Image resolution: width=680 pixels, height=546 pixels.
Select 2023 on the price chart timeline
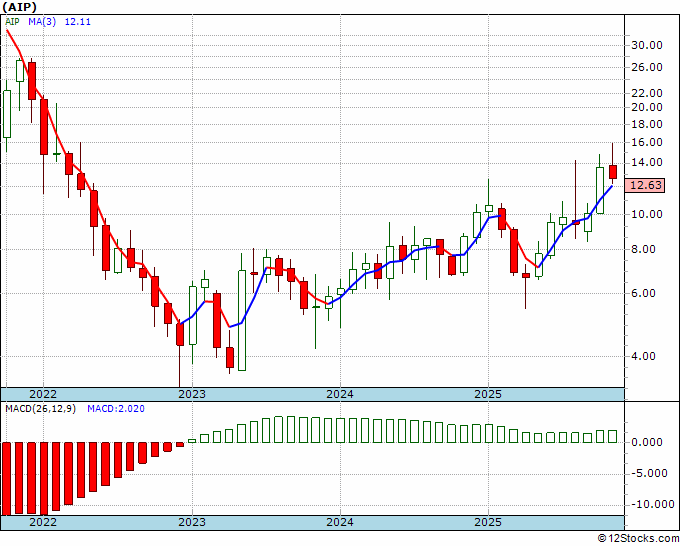click(x=192, y=394)
